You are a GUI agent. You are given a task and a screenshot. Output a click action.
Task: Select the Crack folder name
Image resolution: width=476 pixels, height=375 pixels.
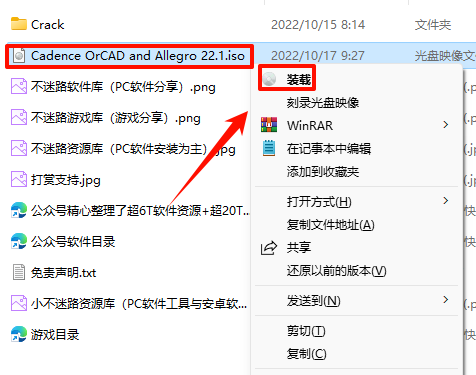coord(47,25)
